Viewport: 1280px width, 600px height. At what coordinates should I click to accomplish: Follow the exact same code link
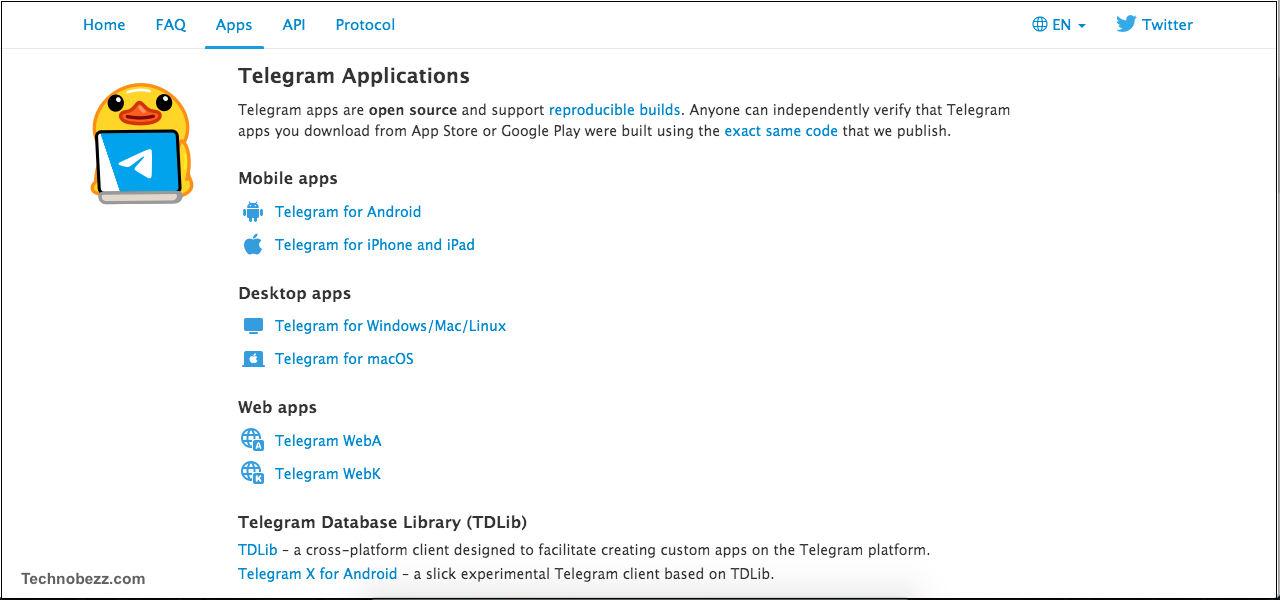781,131
